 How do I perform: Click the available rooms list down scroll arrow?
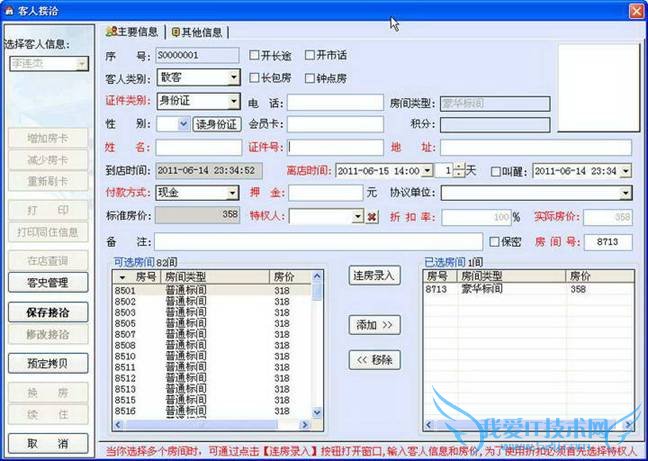pyautogui.click(x=317, y=412)
